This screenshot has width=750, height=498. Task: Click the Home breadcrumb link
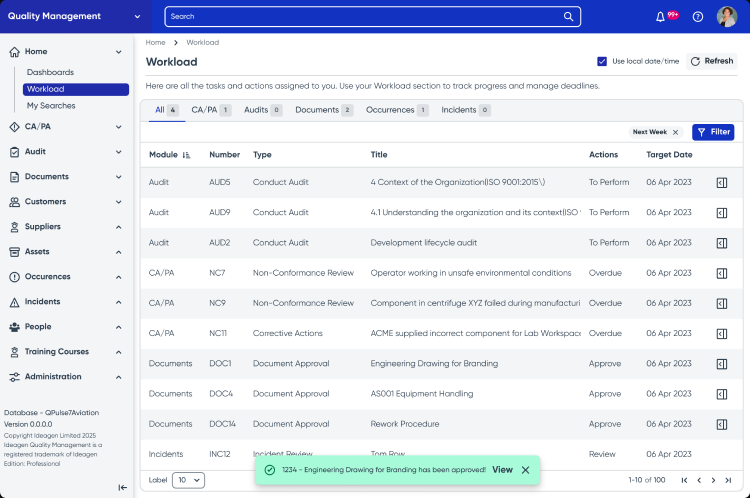click(155, 43)
